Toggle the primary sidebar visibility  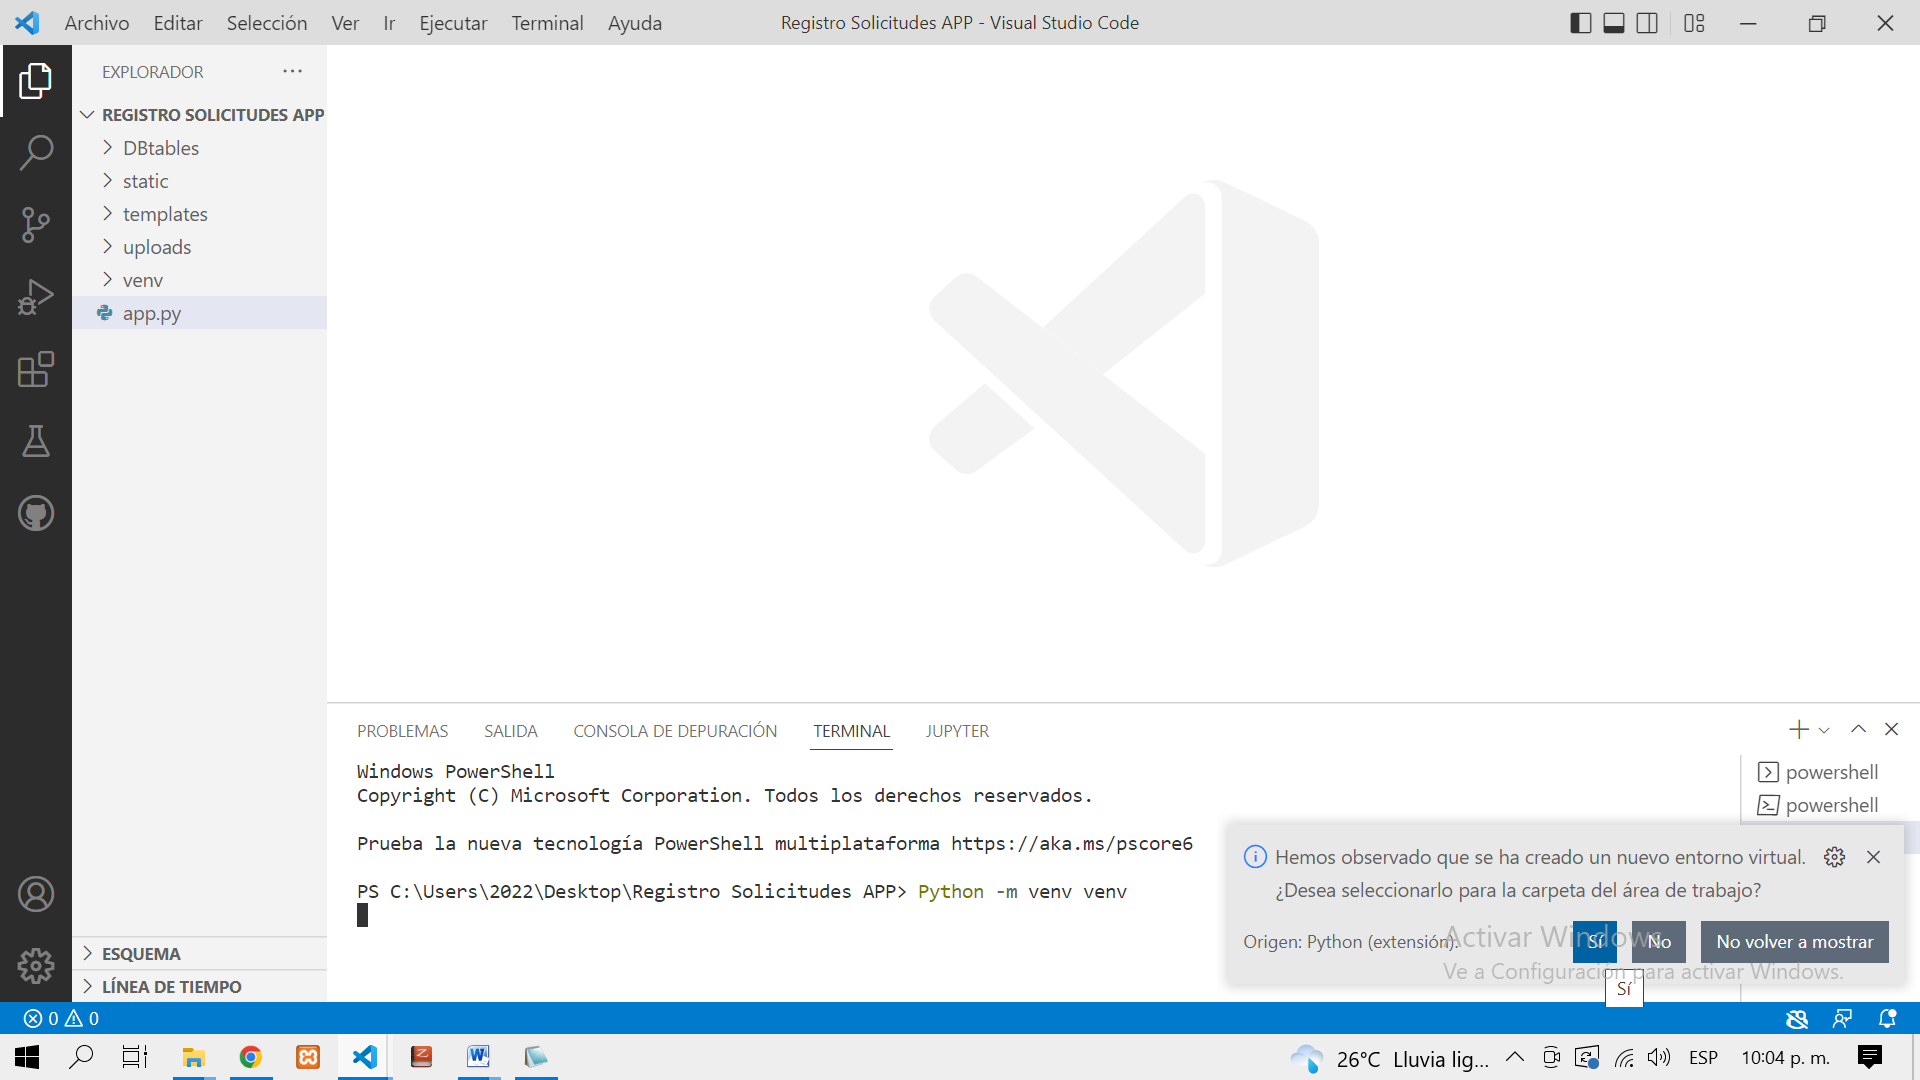coord(1580,22)
